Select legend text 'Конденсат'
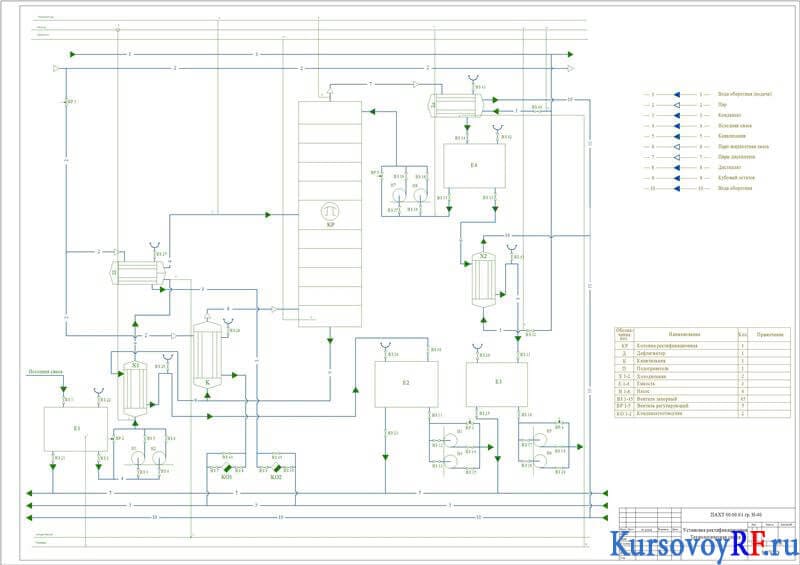This screenshot has width=800, height=565. click(730, 115)
